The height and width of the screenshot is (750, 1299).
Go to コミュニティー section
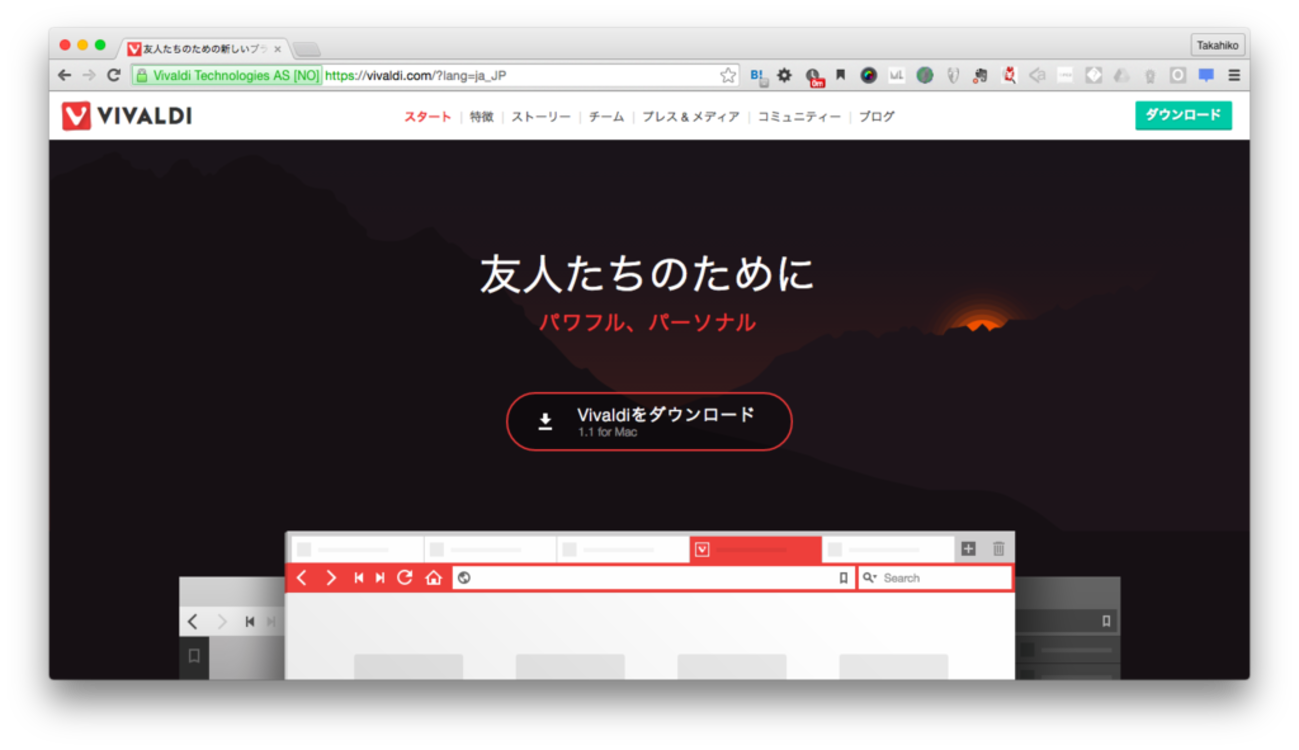coord(799,117)
